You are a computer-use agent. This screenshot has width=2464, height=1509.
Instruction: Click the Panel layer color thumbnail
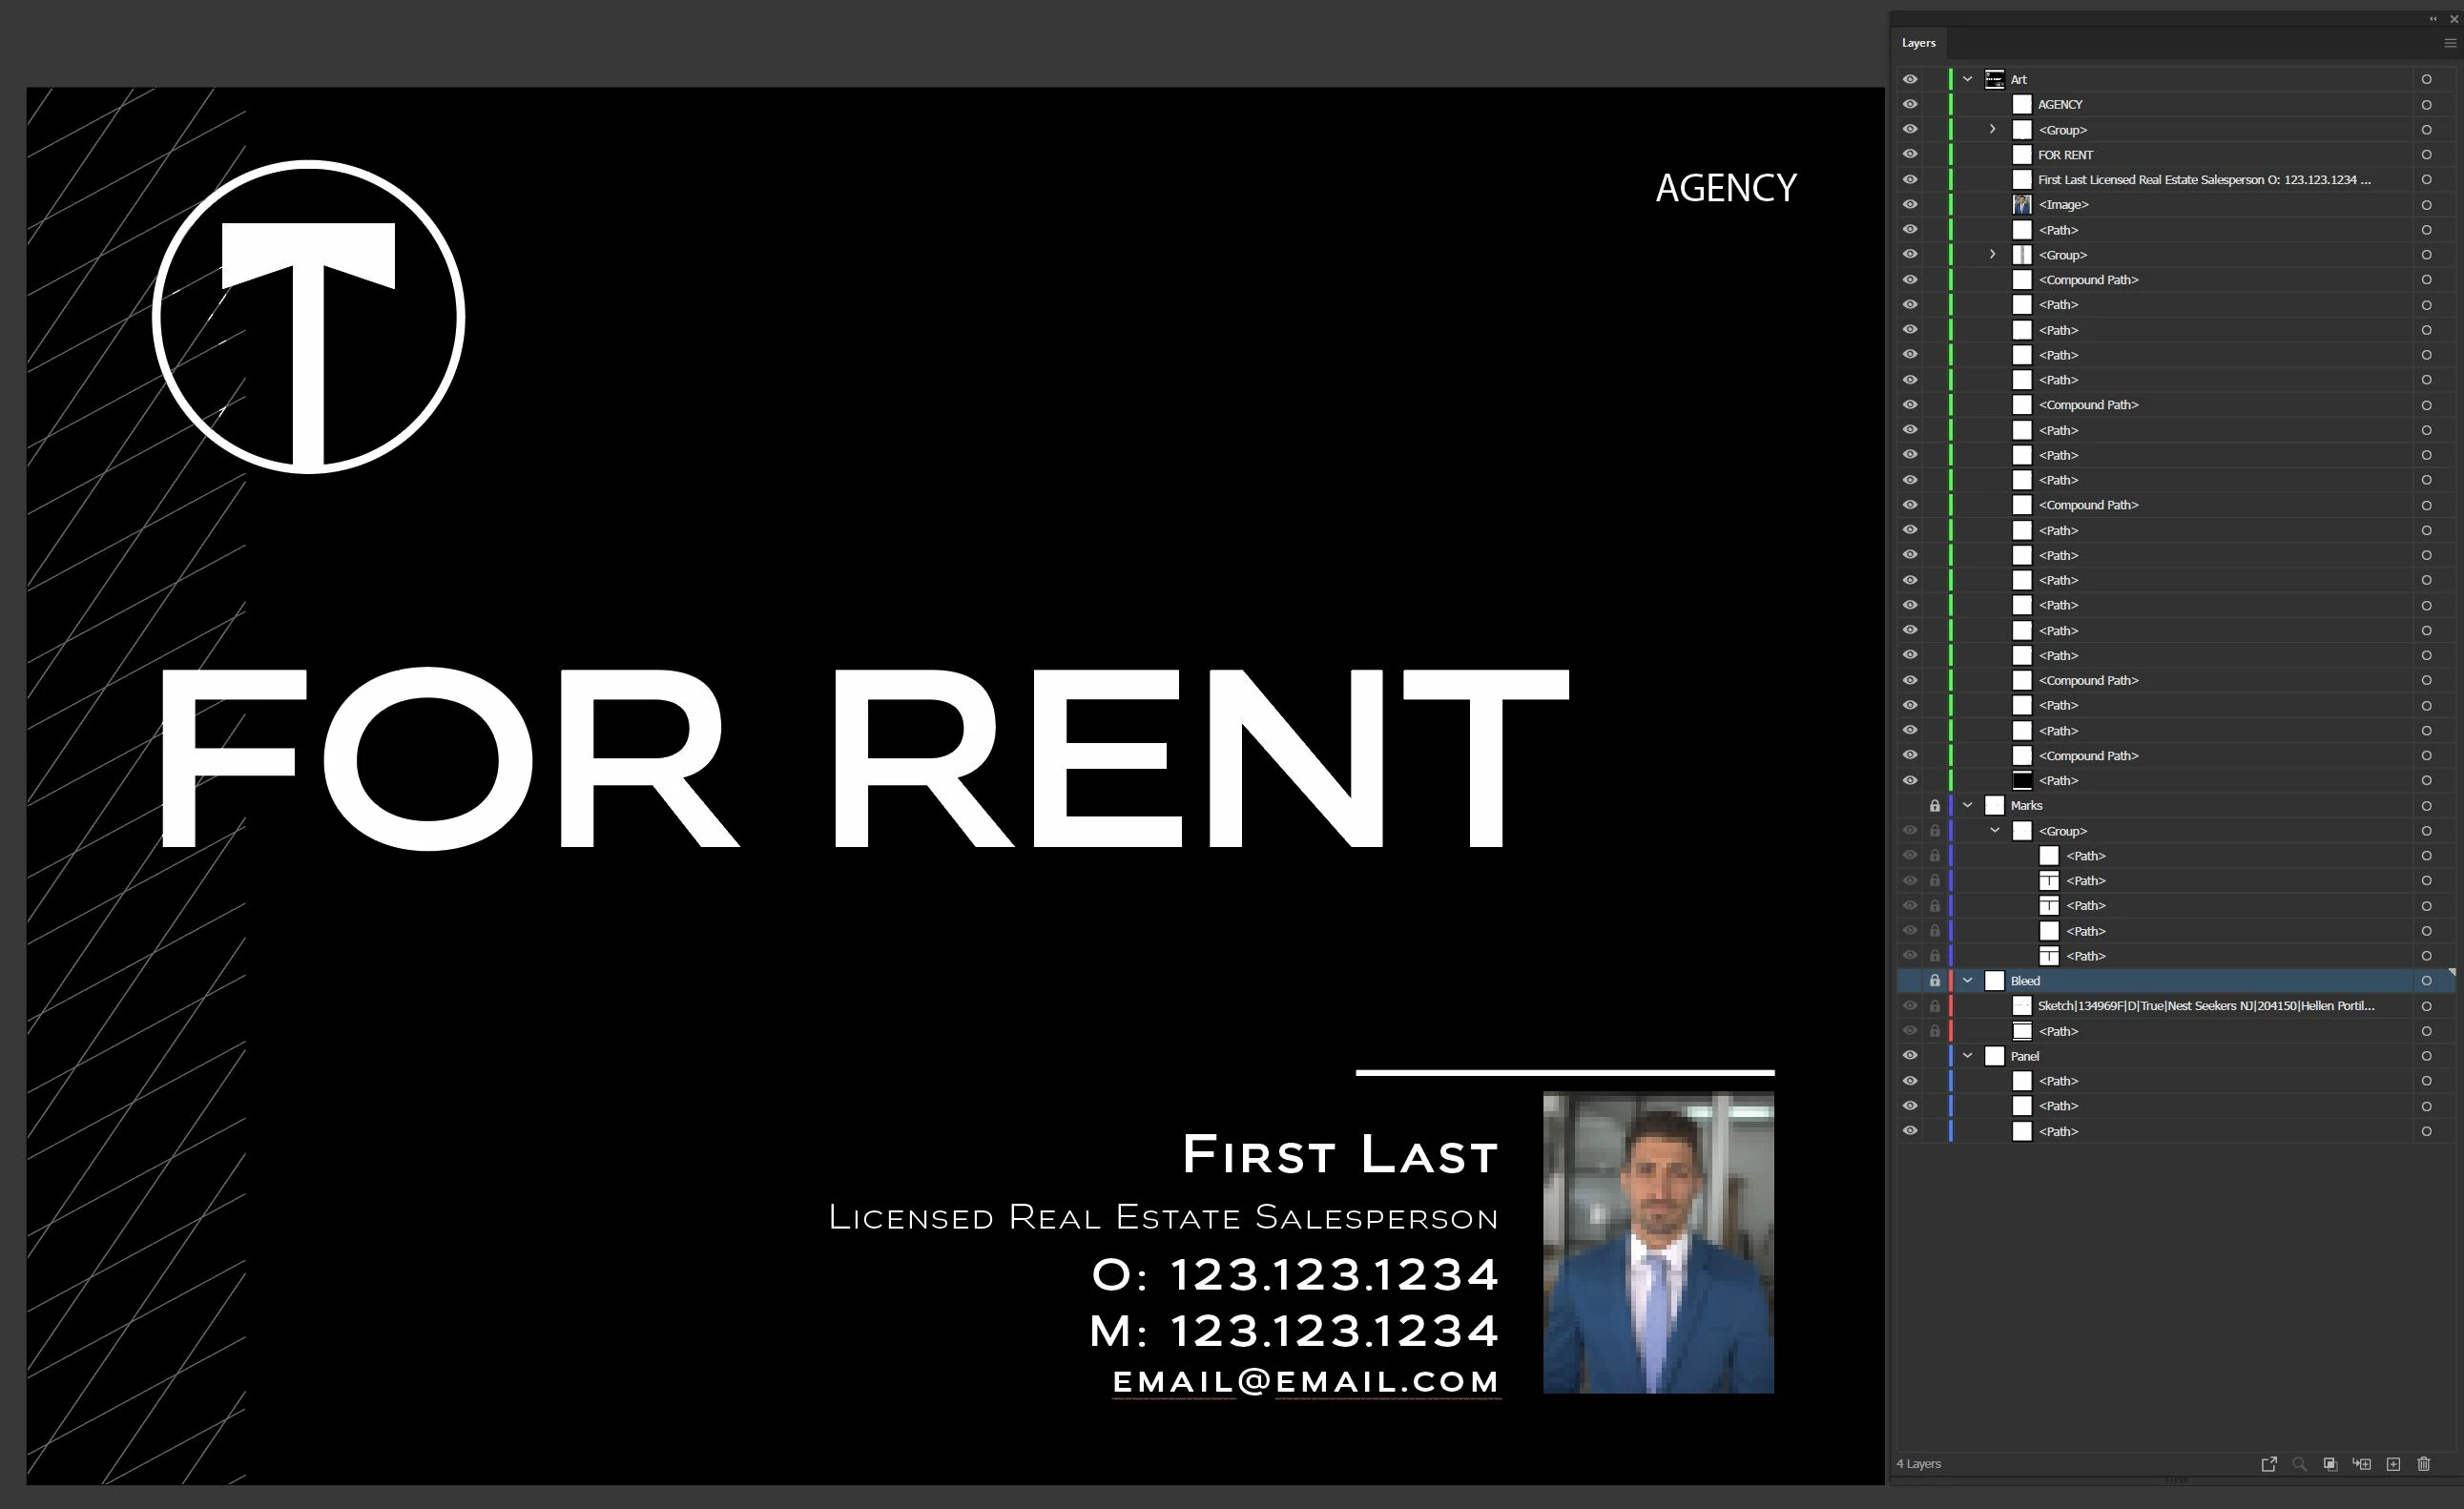pyautogui.click(x=1994, y=1056)
